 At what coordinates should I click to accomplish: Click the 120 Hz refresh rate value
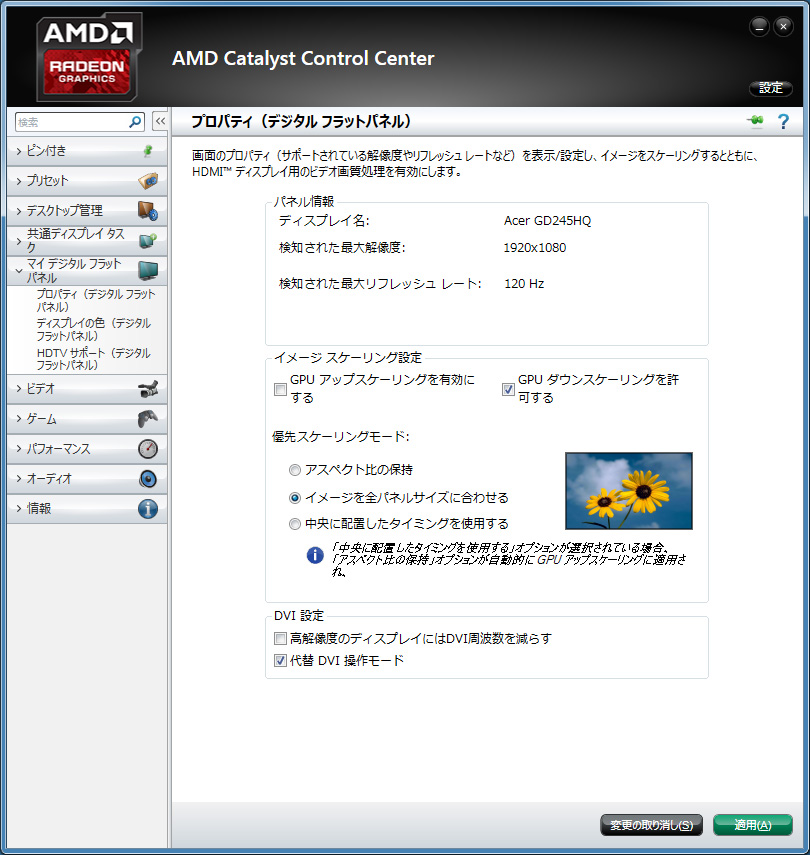(x=524, y=284)
